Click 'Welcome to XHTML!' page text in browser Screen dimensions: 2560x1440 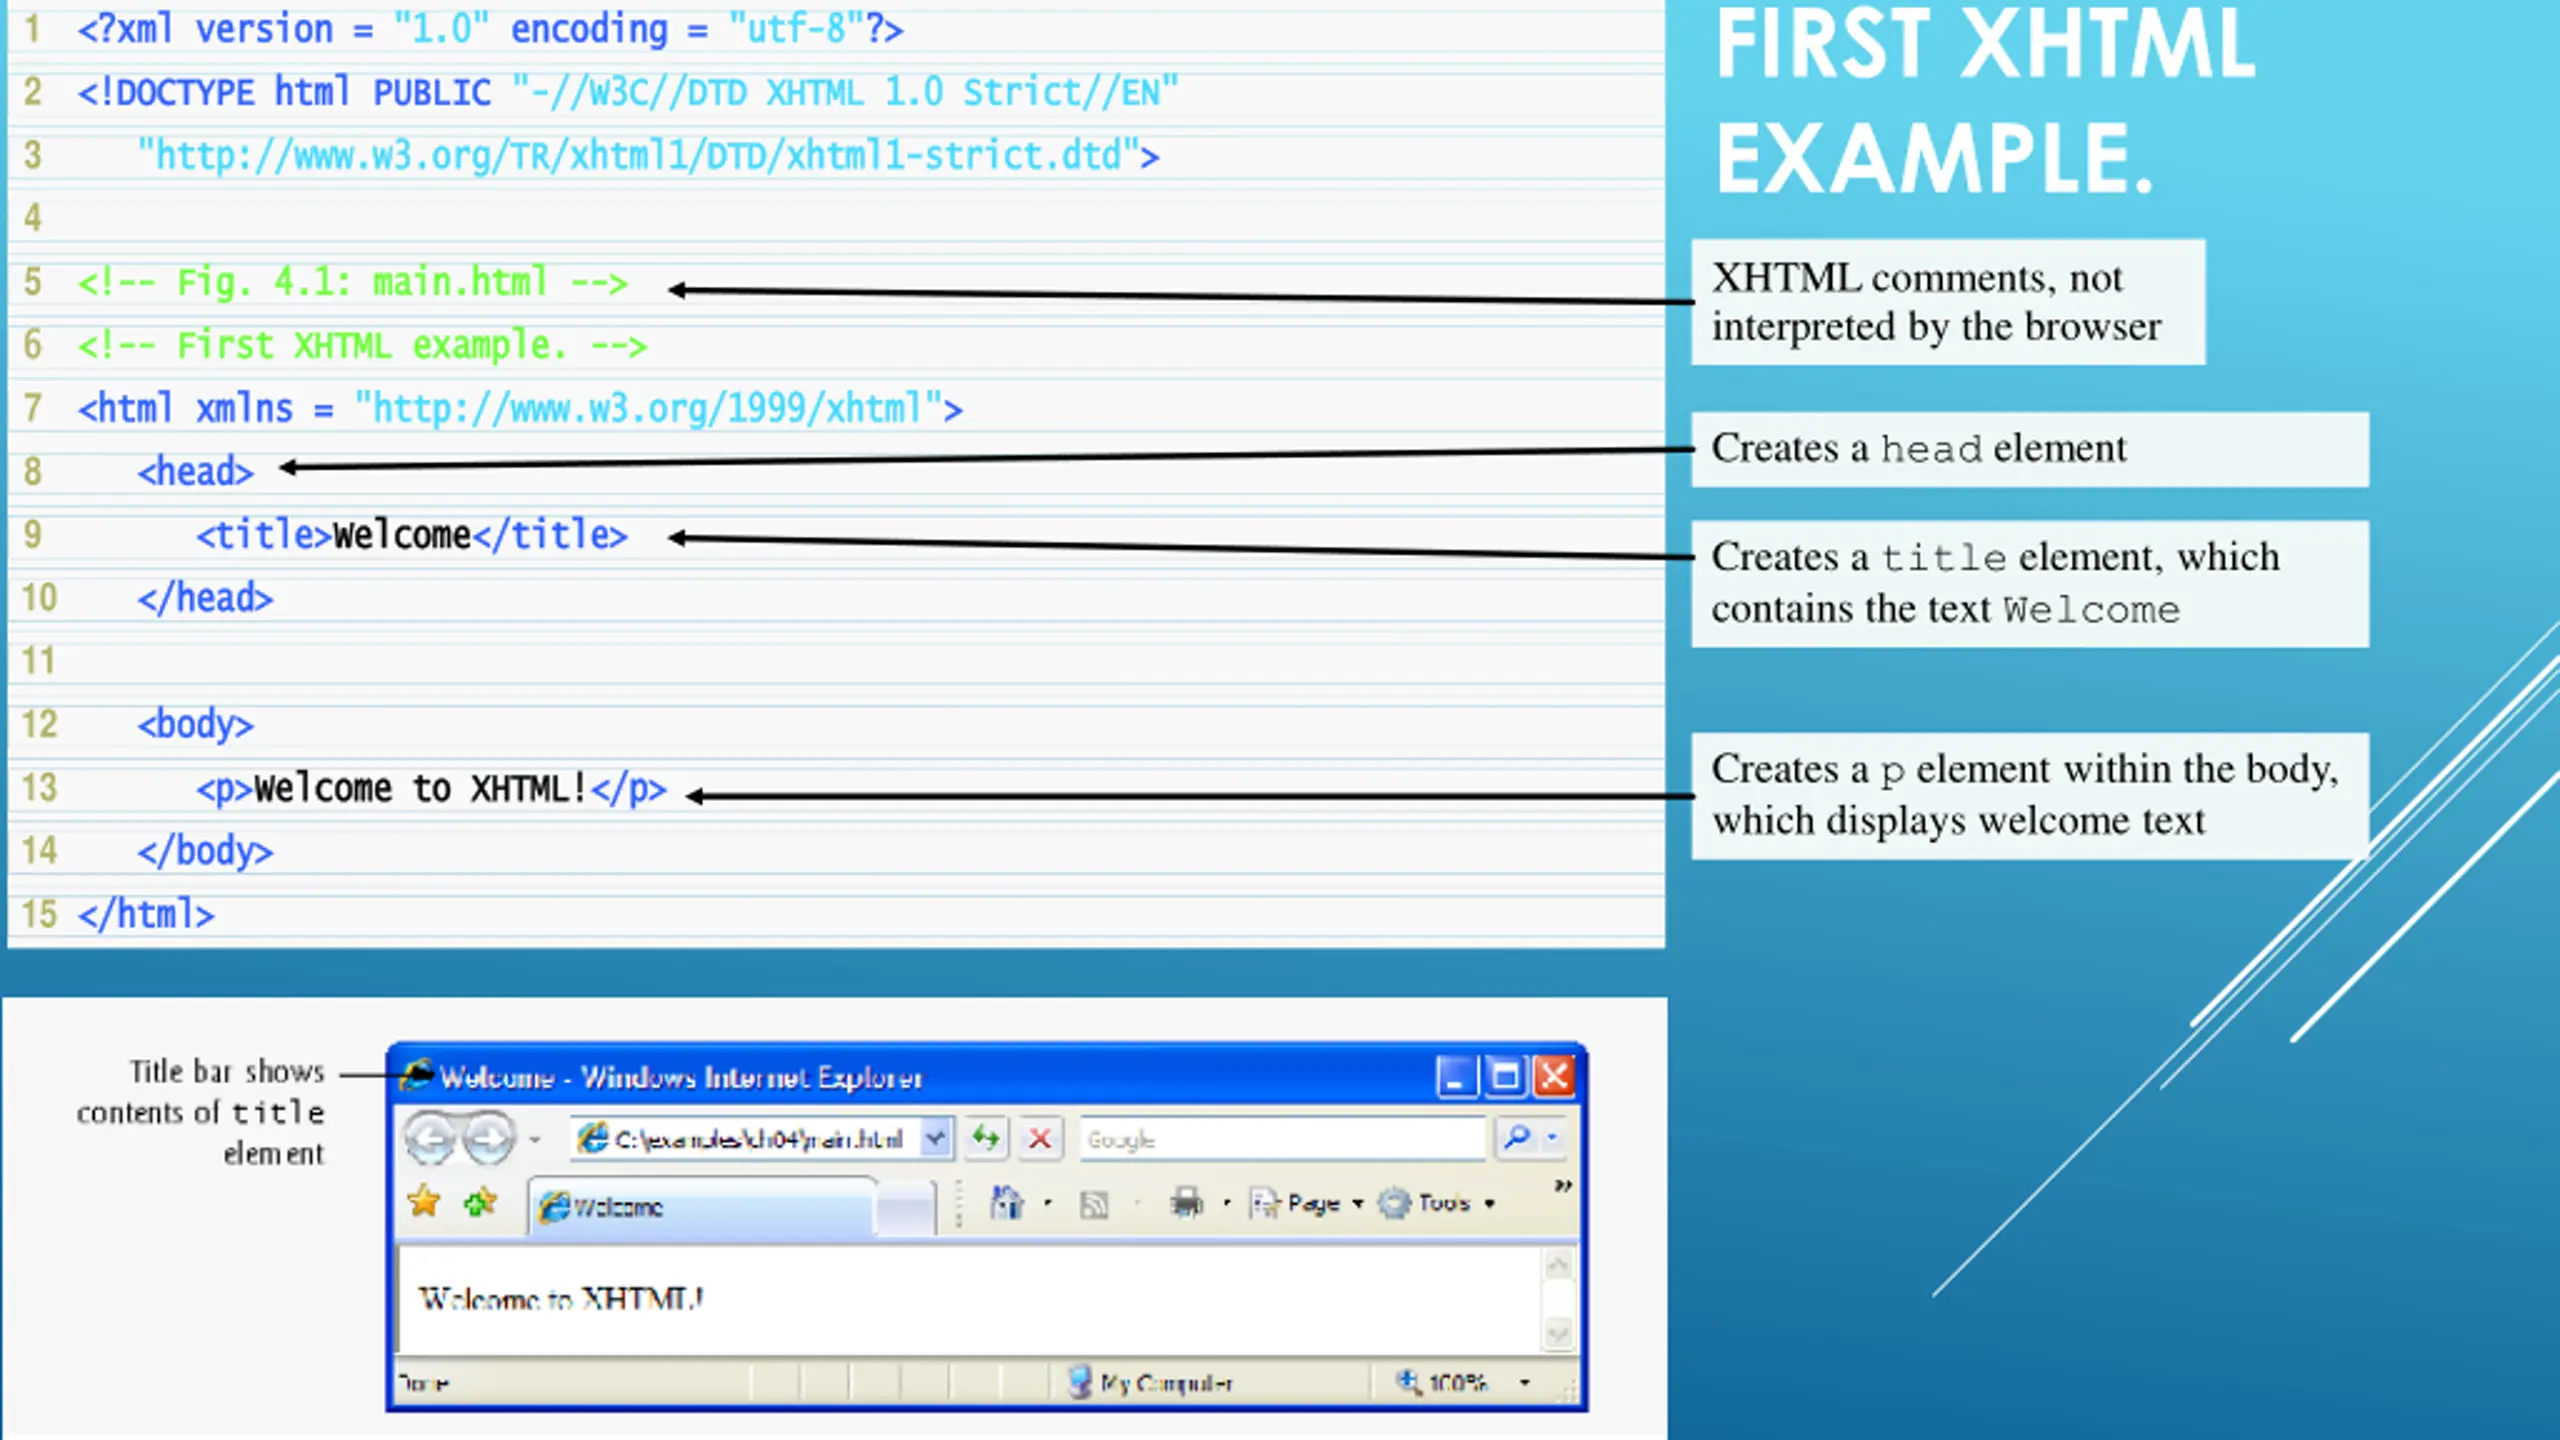click(561, 1298)
